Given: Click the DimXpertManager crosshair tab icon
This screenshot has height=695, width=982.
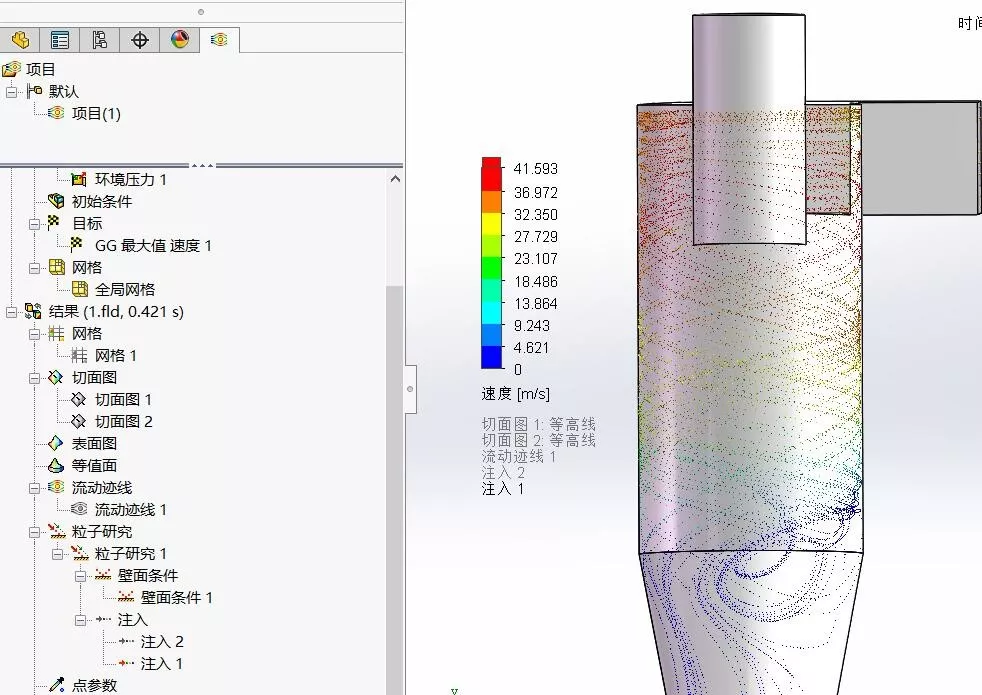Looking at the screenshot, I should tap(140, 40).
